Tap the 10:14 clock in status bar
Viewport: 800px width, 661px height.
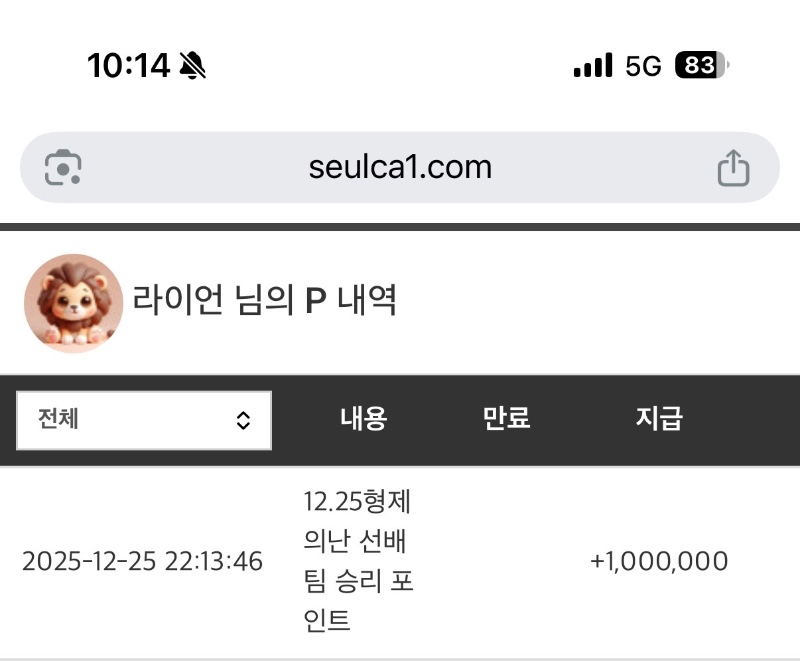[x=128, y=66]
